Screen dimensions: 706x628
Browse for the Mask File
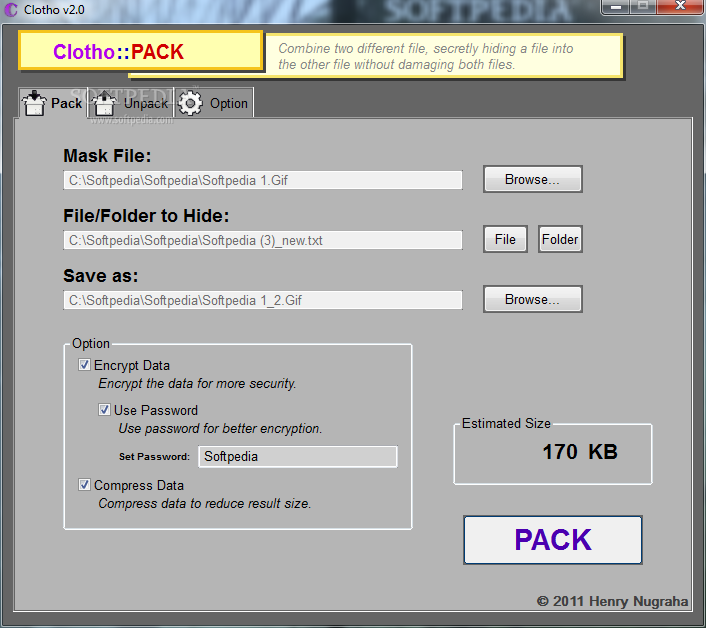pos(533,179)
